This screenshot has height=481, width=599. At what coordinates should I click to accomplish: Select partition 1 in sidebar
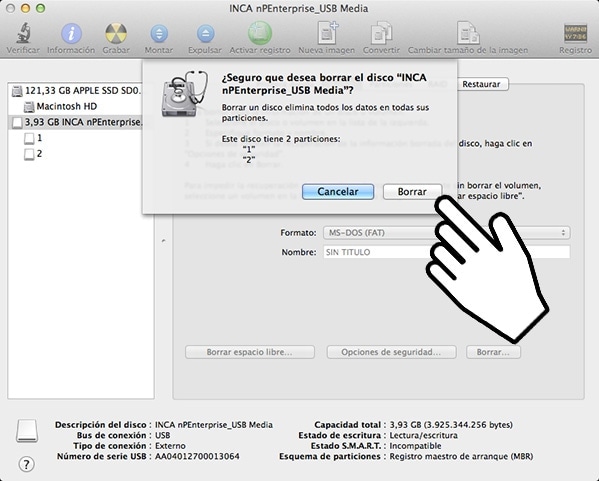tap(34, 138)
